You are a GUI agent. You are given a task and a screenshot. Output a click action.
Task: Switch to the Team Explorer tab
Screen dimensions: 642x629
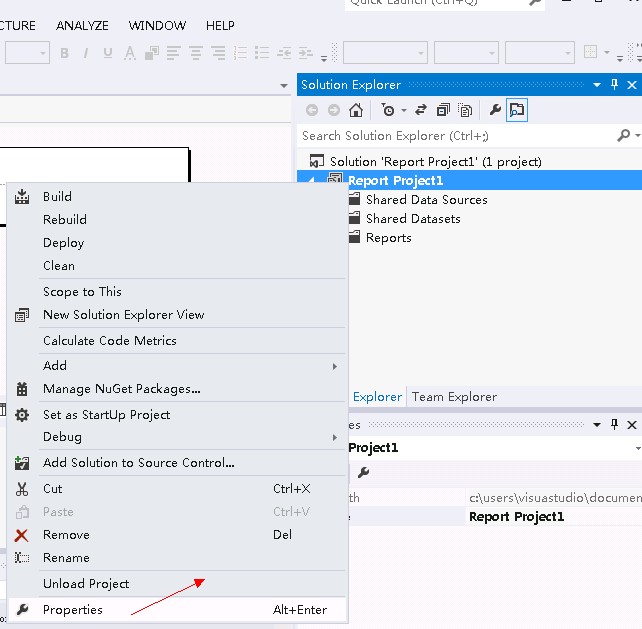coord(454,397)
